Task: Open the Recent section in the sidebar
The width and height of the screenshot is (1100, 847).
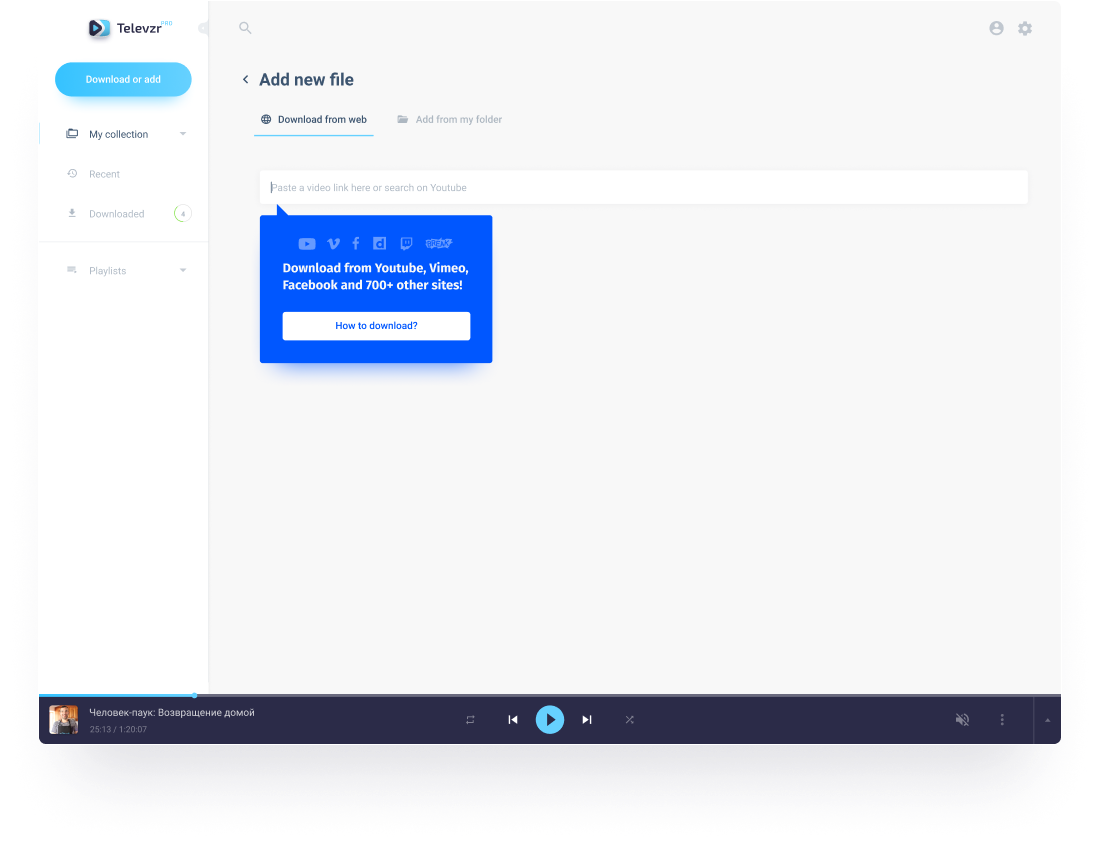Action: (x=104, y=173)
